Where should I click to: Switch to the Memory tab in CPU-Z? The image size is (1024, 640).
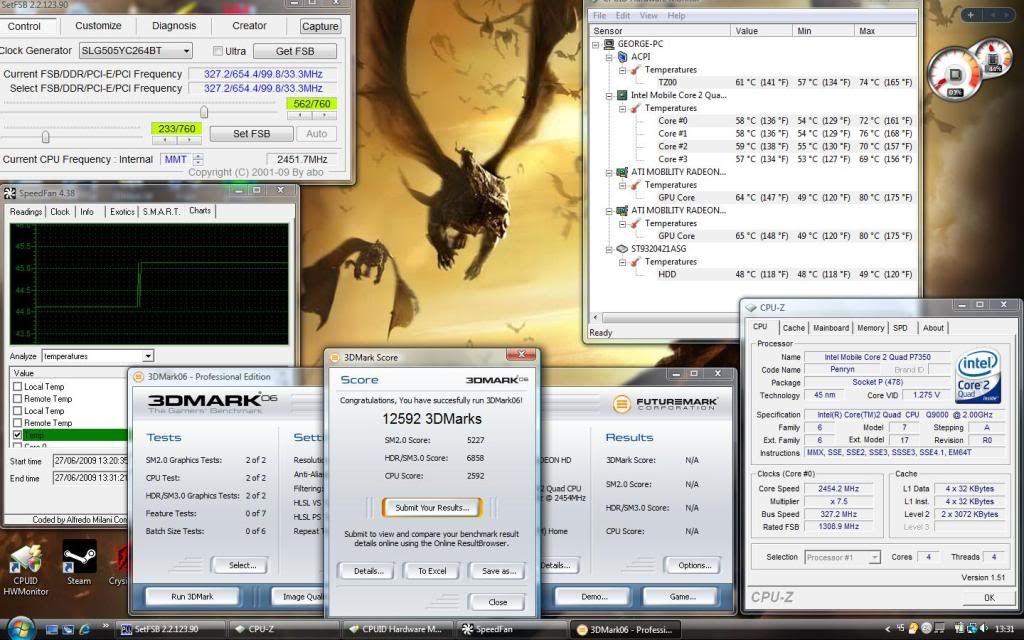[x=871, y=328]
